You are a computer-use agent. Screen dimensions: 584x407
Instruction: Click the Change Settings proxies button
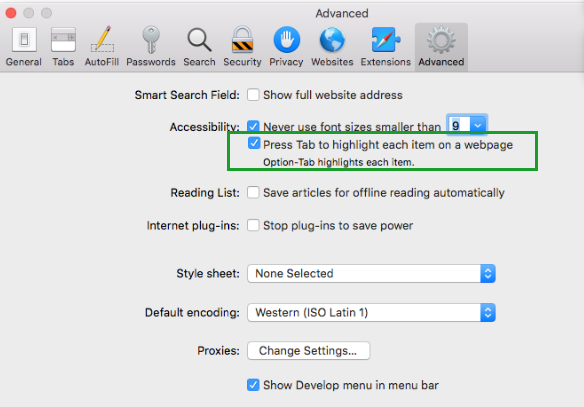pyautogui.click(x=308, y=351)
